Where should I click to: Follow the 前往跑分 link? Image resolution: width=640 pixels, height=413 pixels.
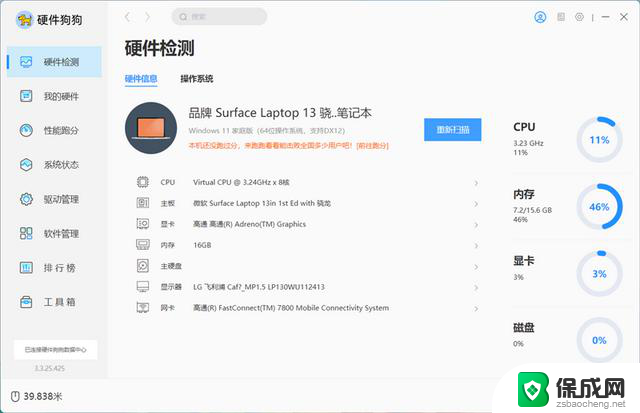pyautogui.click(x=373, y=146)
